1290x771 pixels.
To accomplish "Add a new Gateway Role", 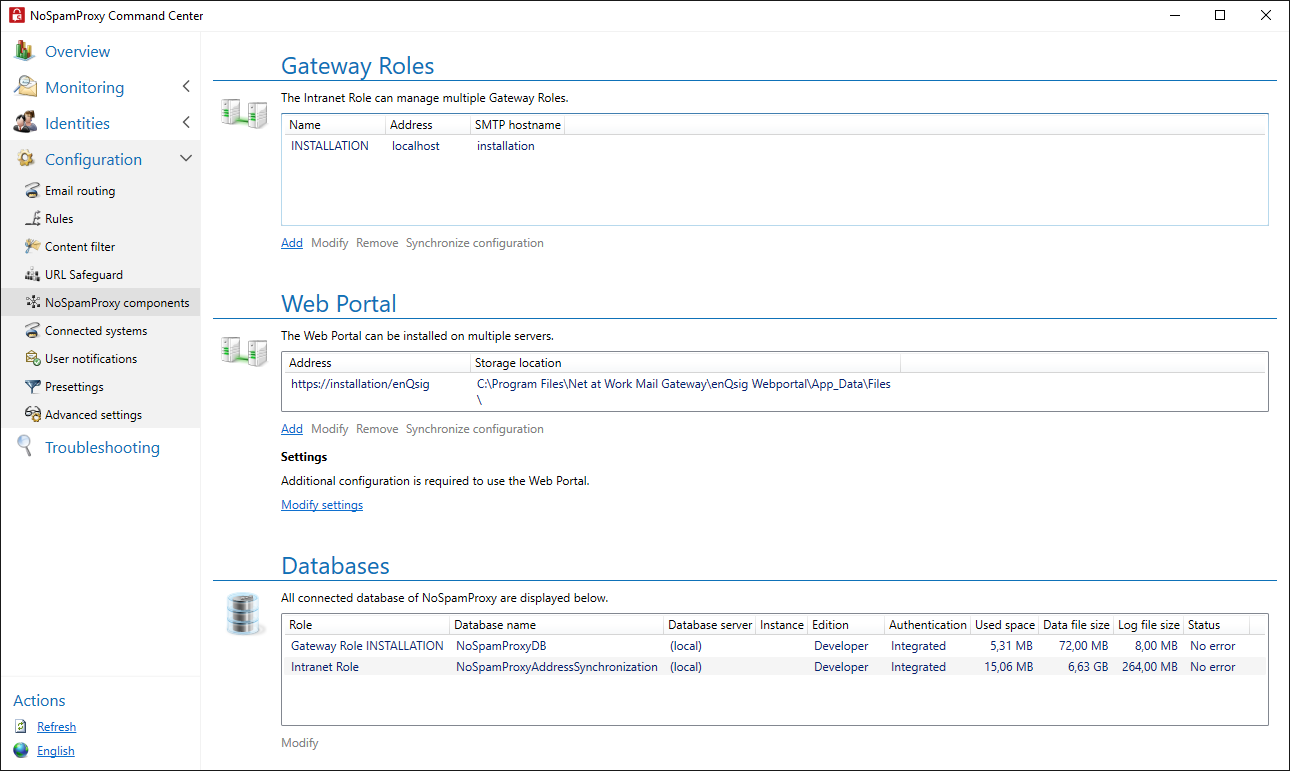I will [x=292, y=243].
